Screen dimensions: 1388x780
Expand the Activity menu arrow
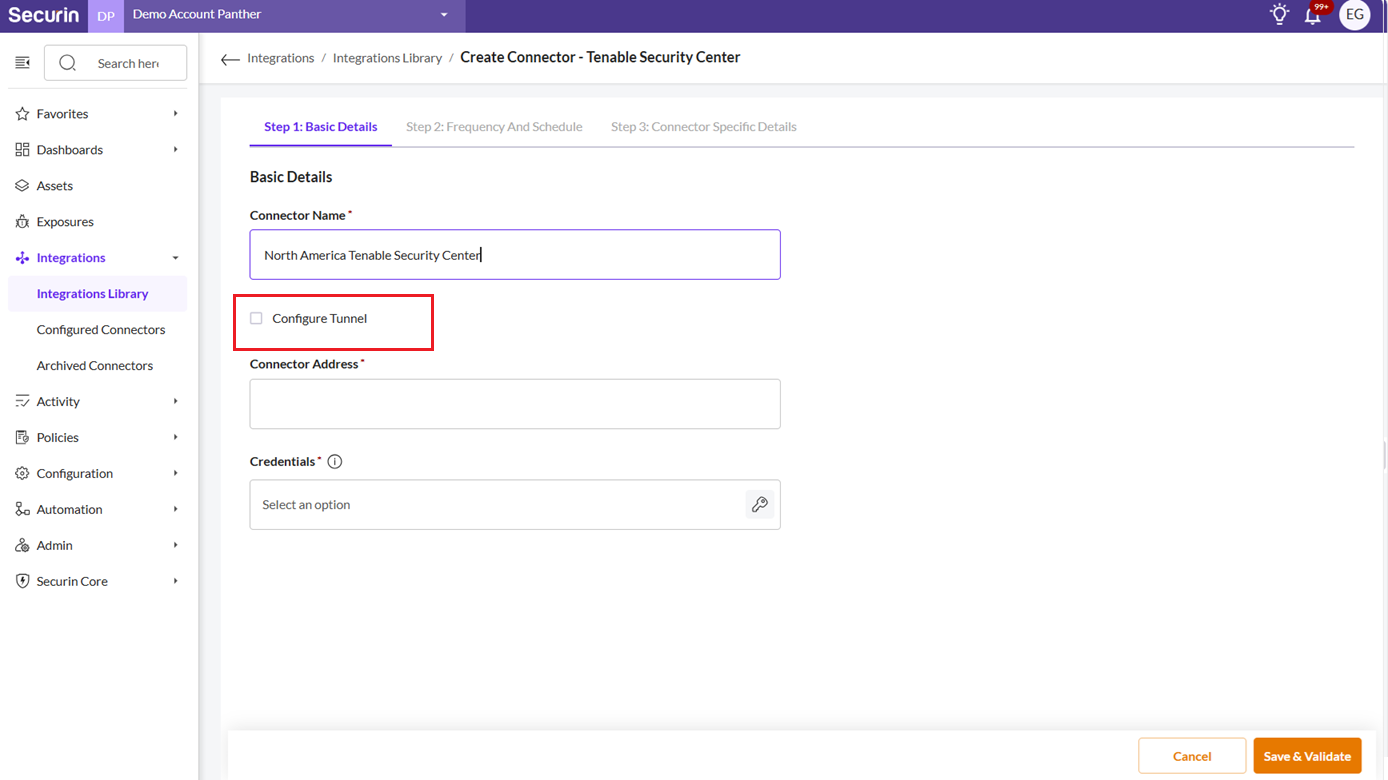click(x=175, y=402)
